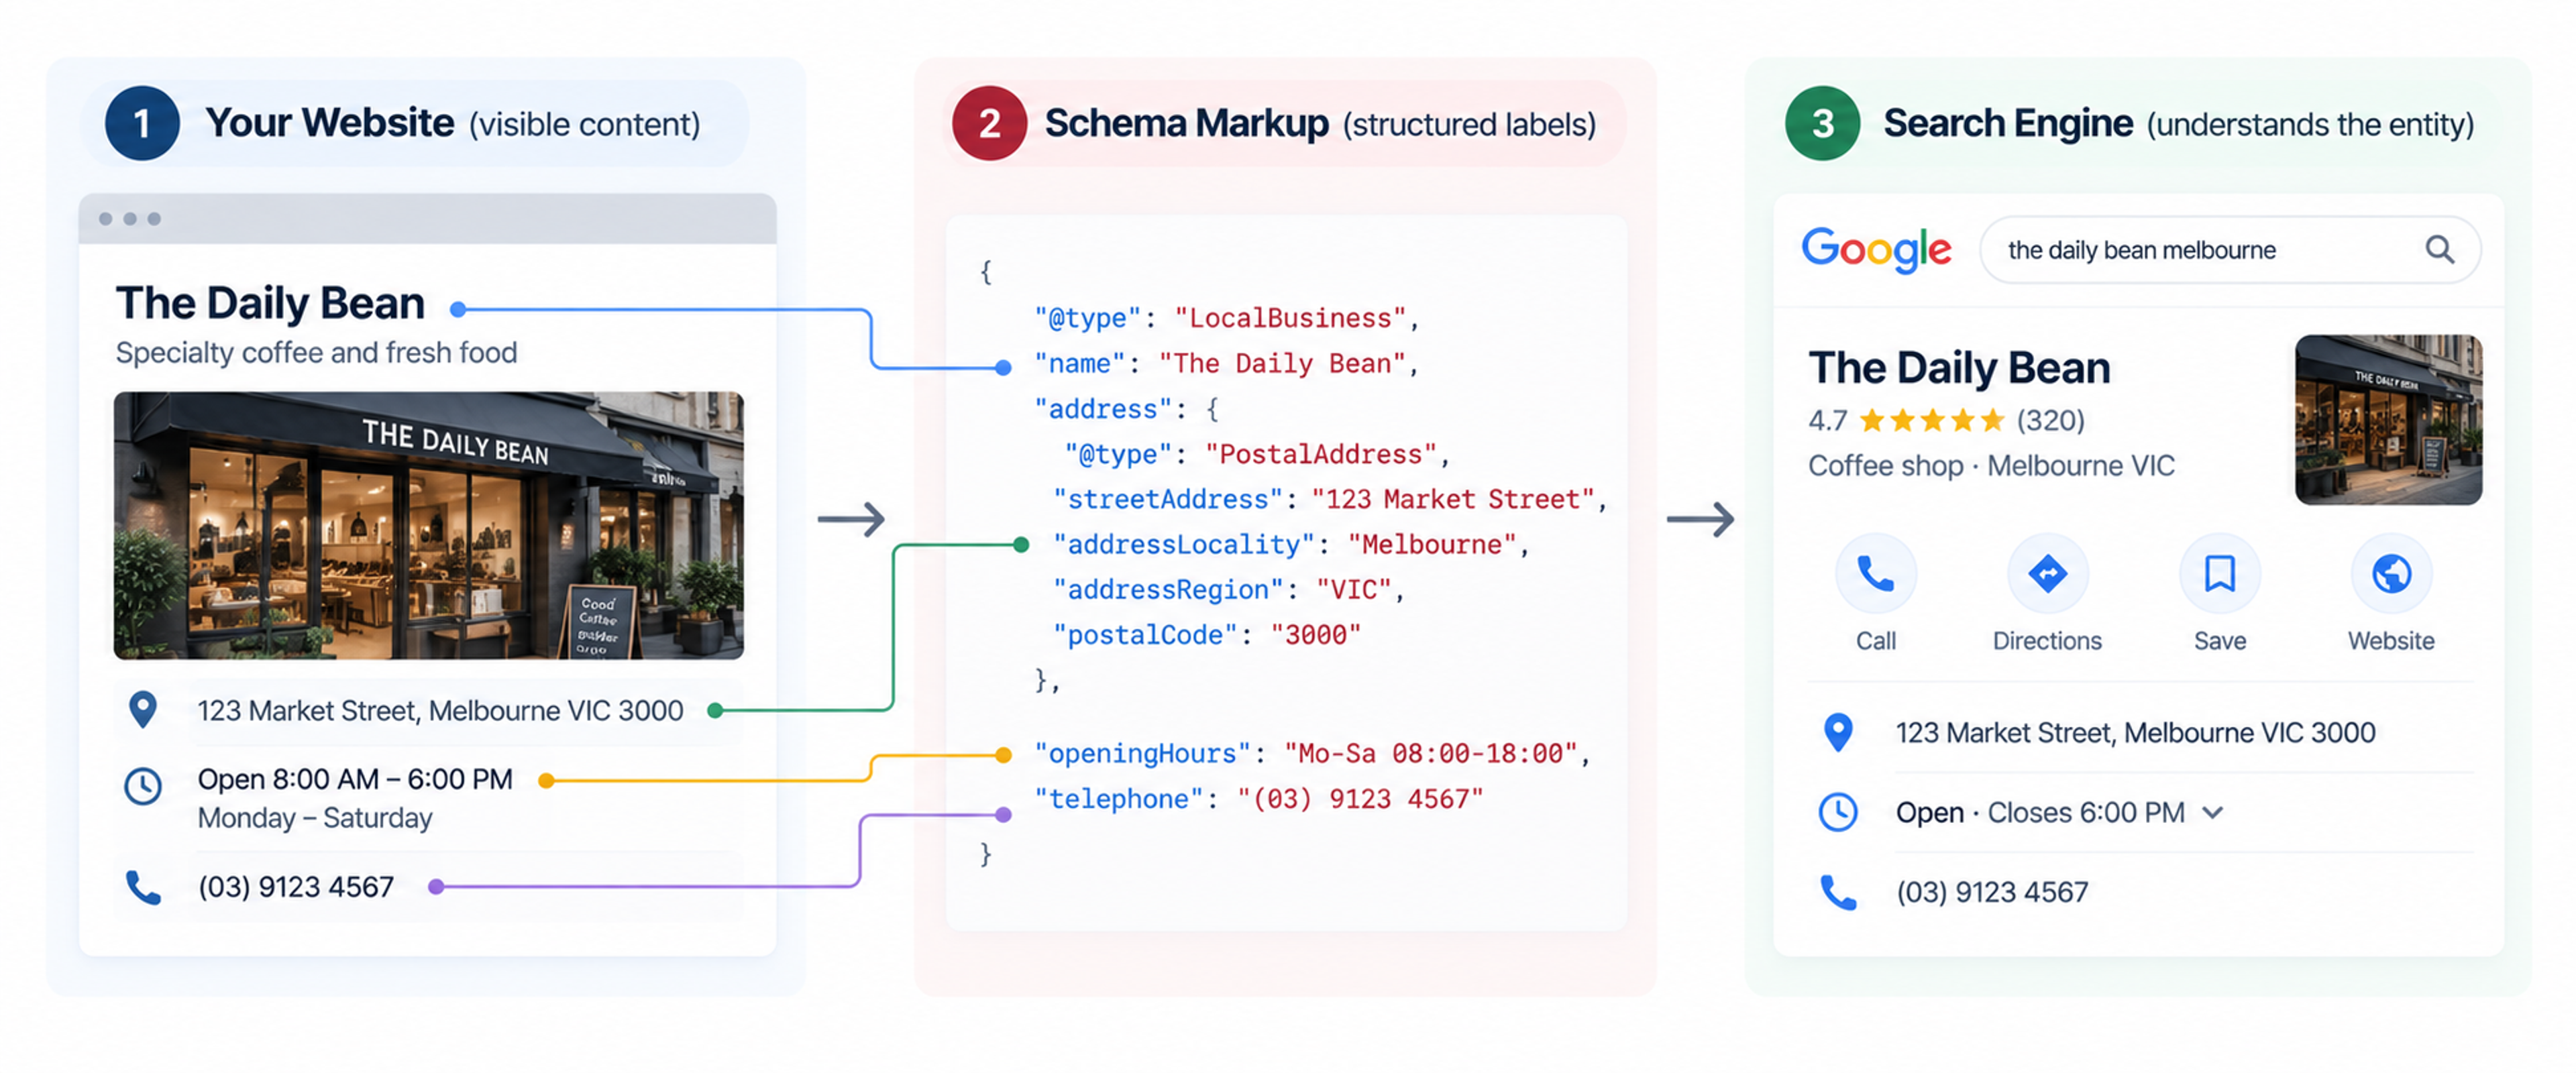This screenshot has width=2576, height=1073.
Task: Click the "name" key in the schema
Action: pos(1079,363)
